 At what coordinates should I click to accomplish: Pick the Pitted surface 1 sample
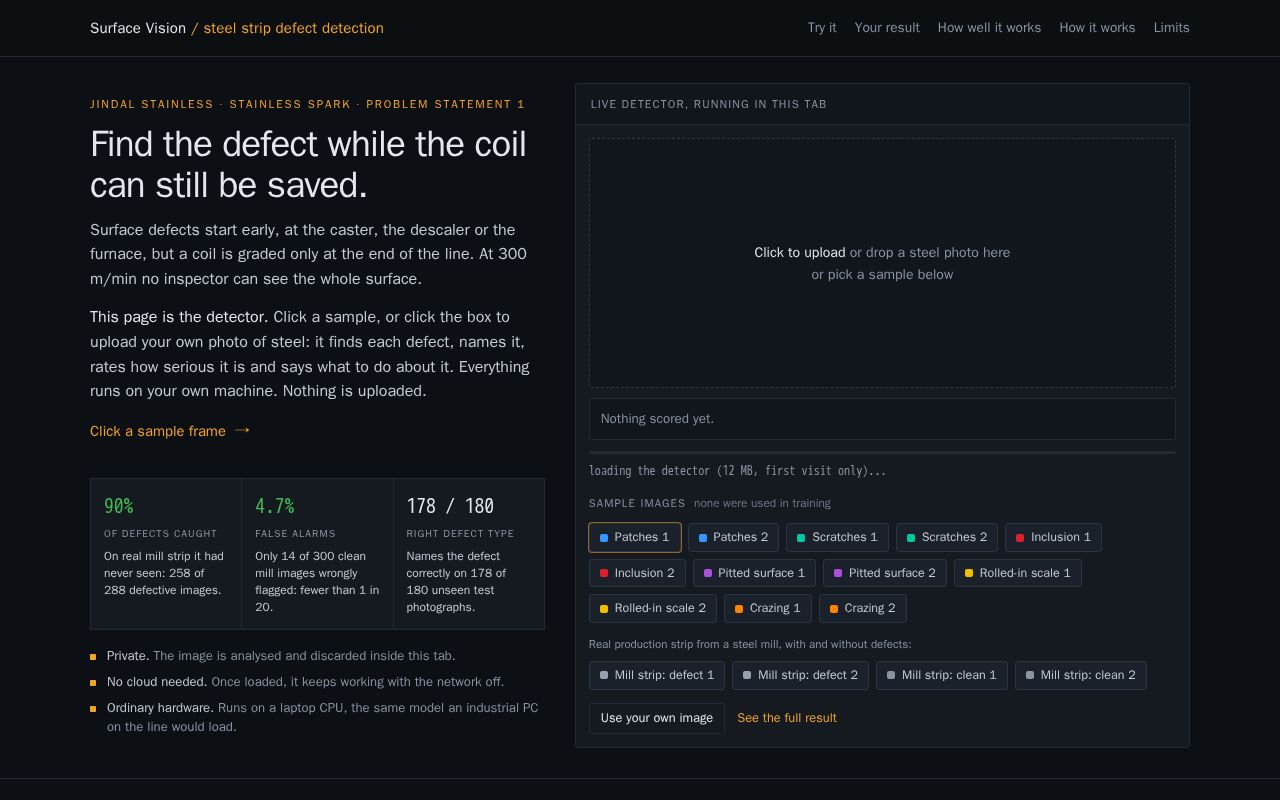(x=754, y=573)
